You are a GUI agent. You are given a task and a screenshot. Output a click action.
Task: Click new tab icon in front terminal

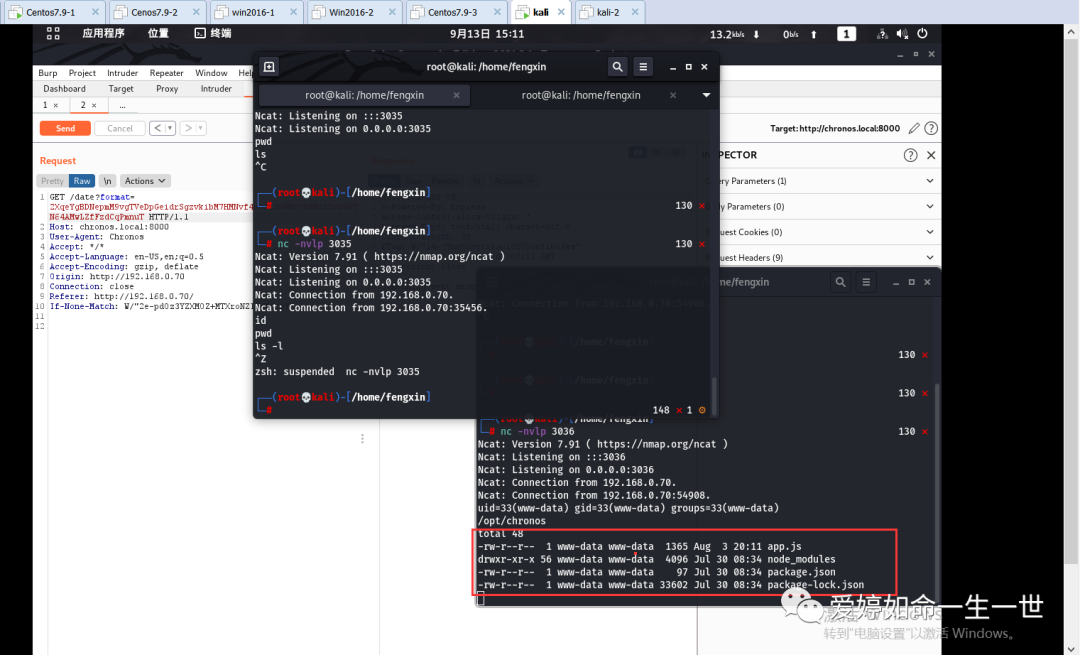point(269,67)
